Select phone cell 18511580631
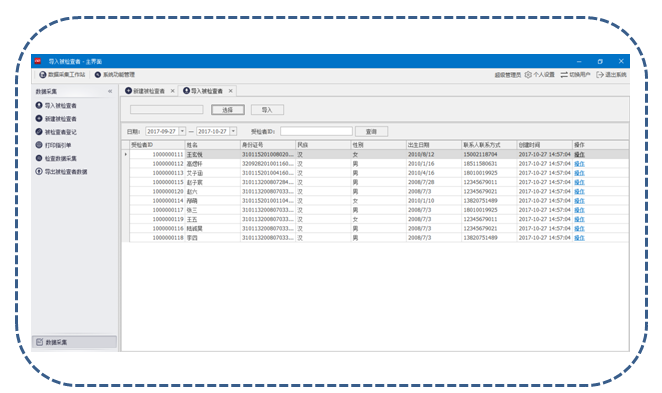 (489, 164)
